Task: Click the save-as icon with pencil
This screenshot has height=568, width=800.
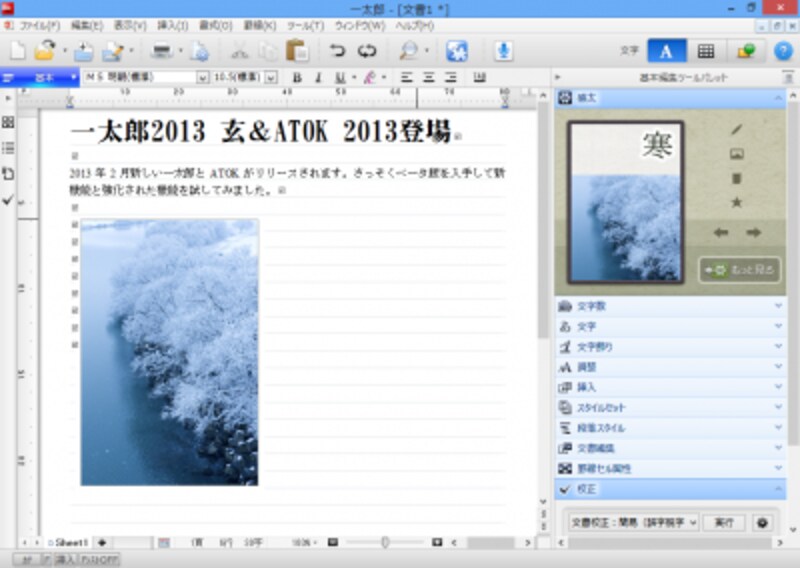Action: coord(113,51)
